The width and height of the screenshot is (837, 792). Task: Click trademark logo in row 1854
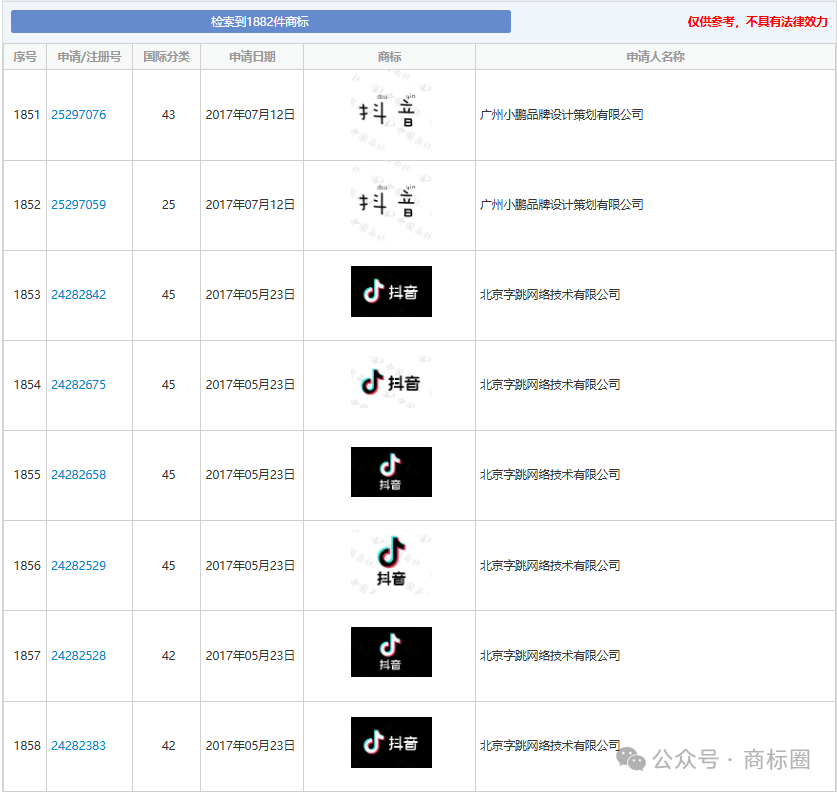(391, 382)
